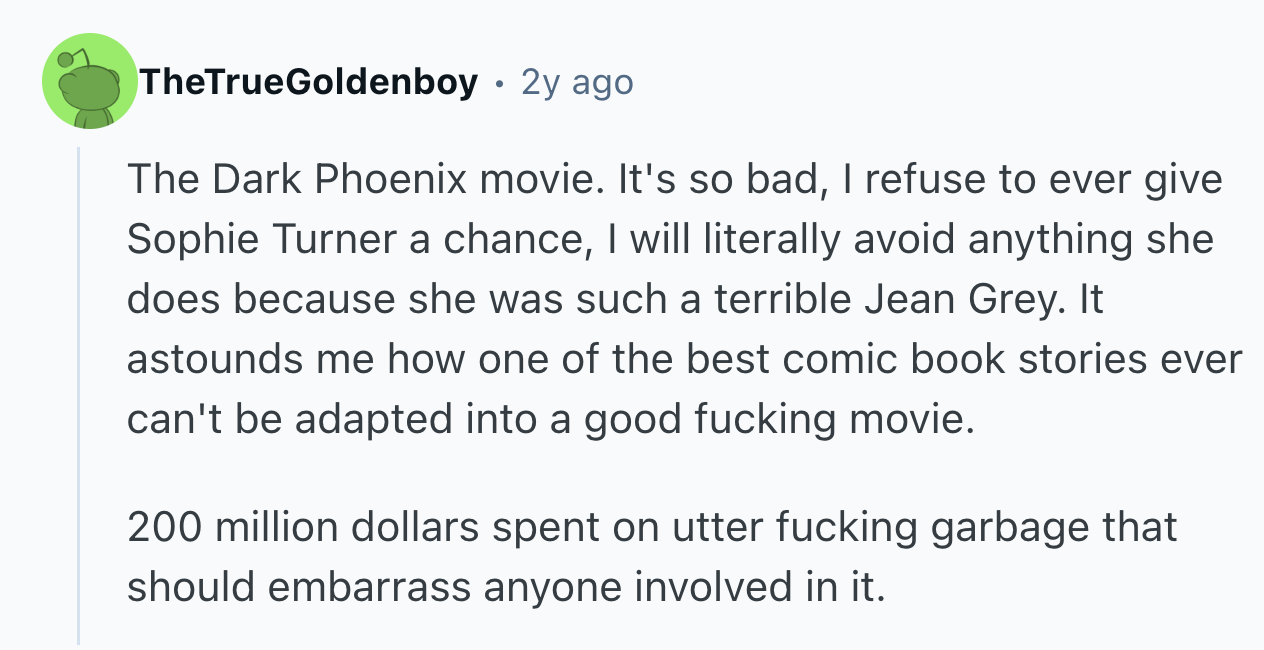Click the "2y ago" comment timestamp
1264x650 pixels.
point(577,82)
